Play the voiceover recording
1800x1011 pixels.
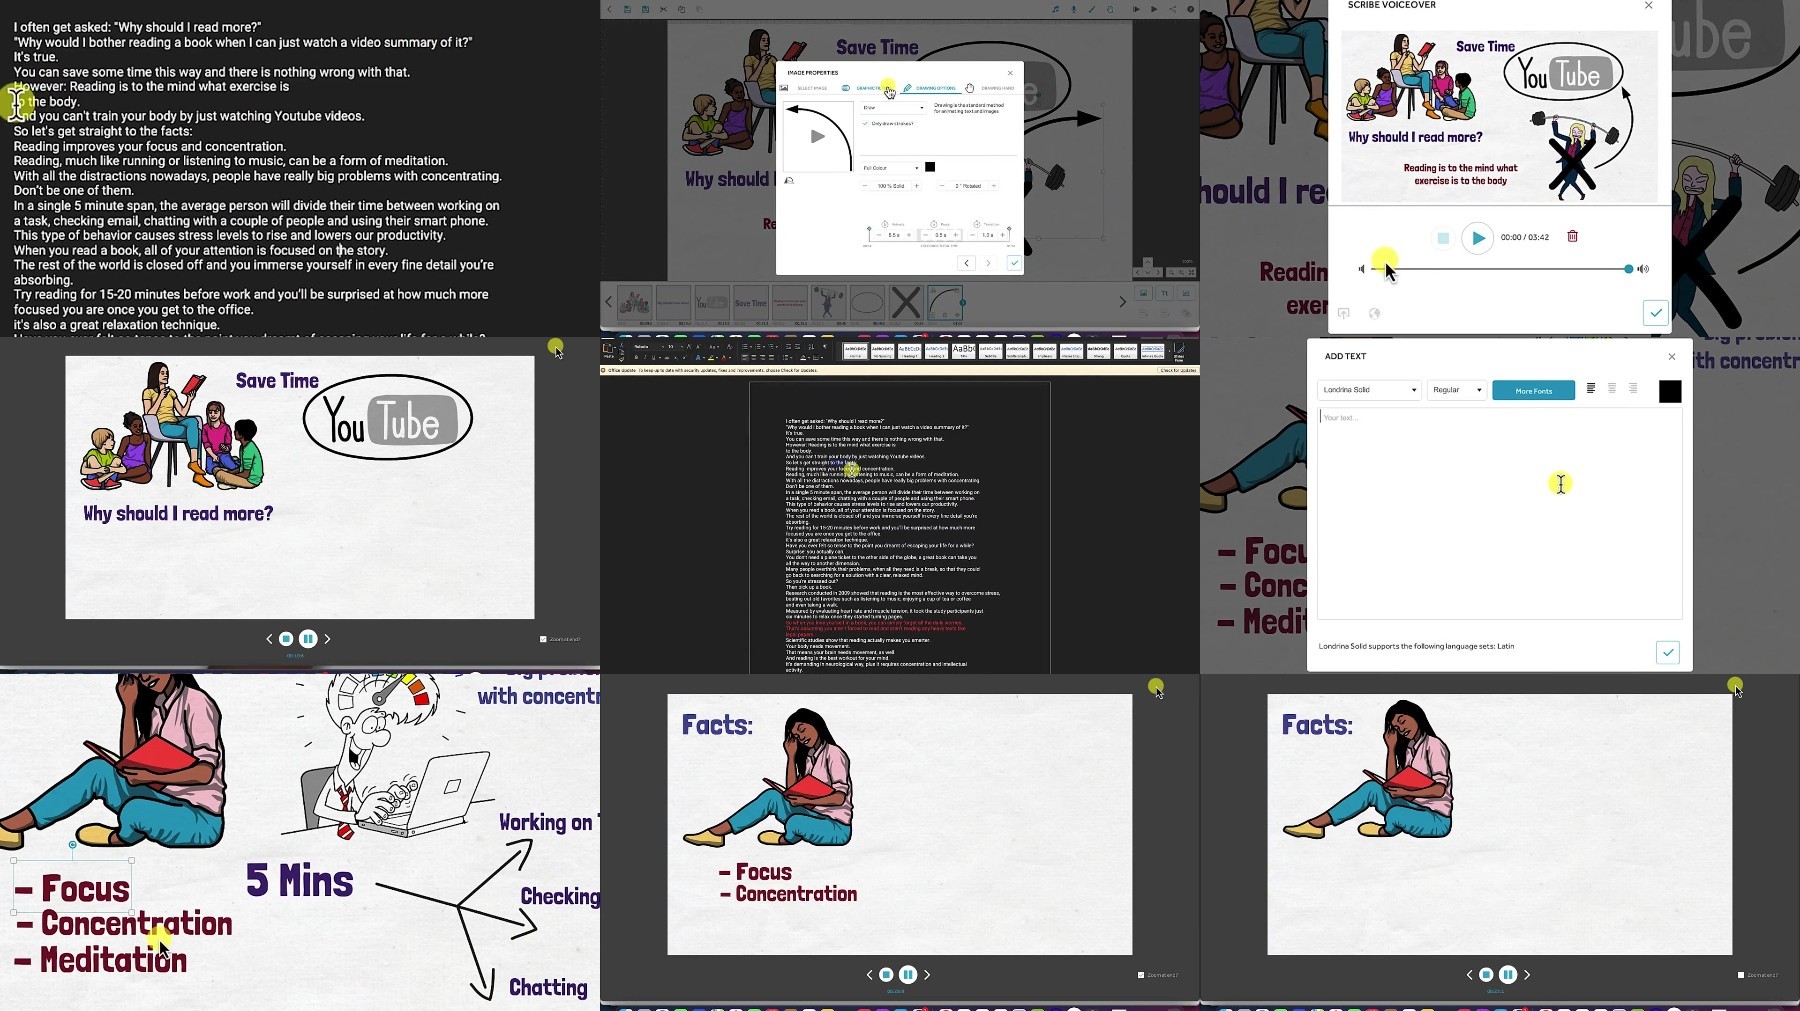pos(1477,237)
